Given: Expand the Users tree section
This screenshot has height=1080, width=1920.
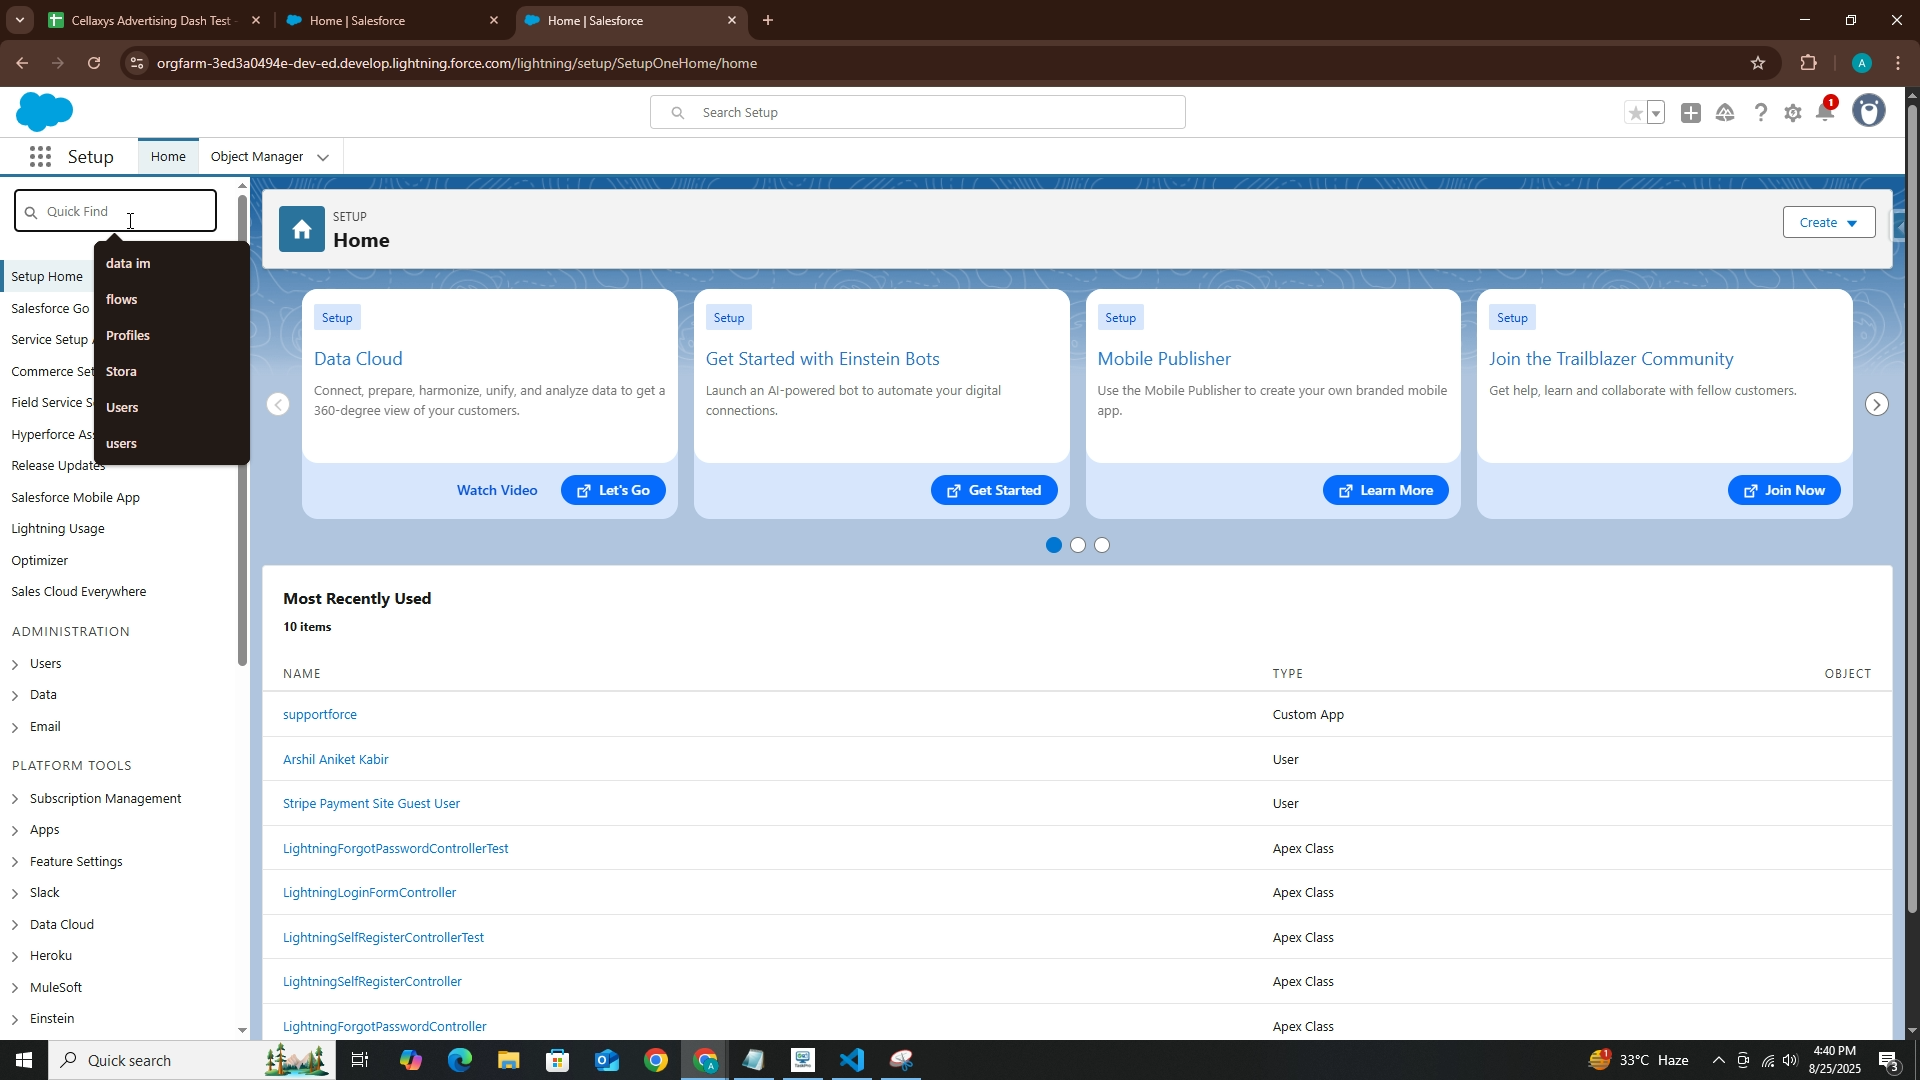Looking at the screenshot, I should click(15, 664).
